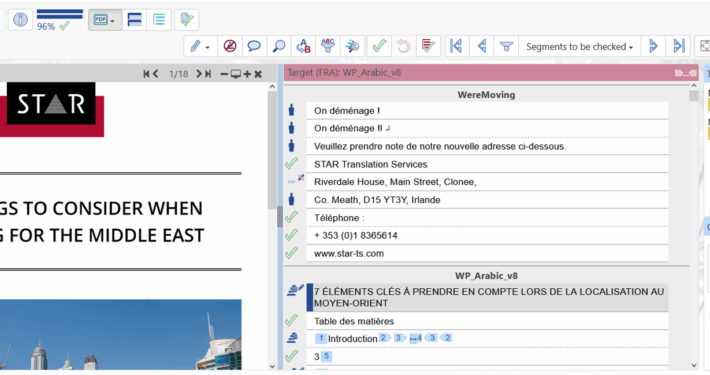710x375 pixels.
Task: Select segment 'Téléphone :'
Action: [487, 217]
